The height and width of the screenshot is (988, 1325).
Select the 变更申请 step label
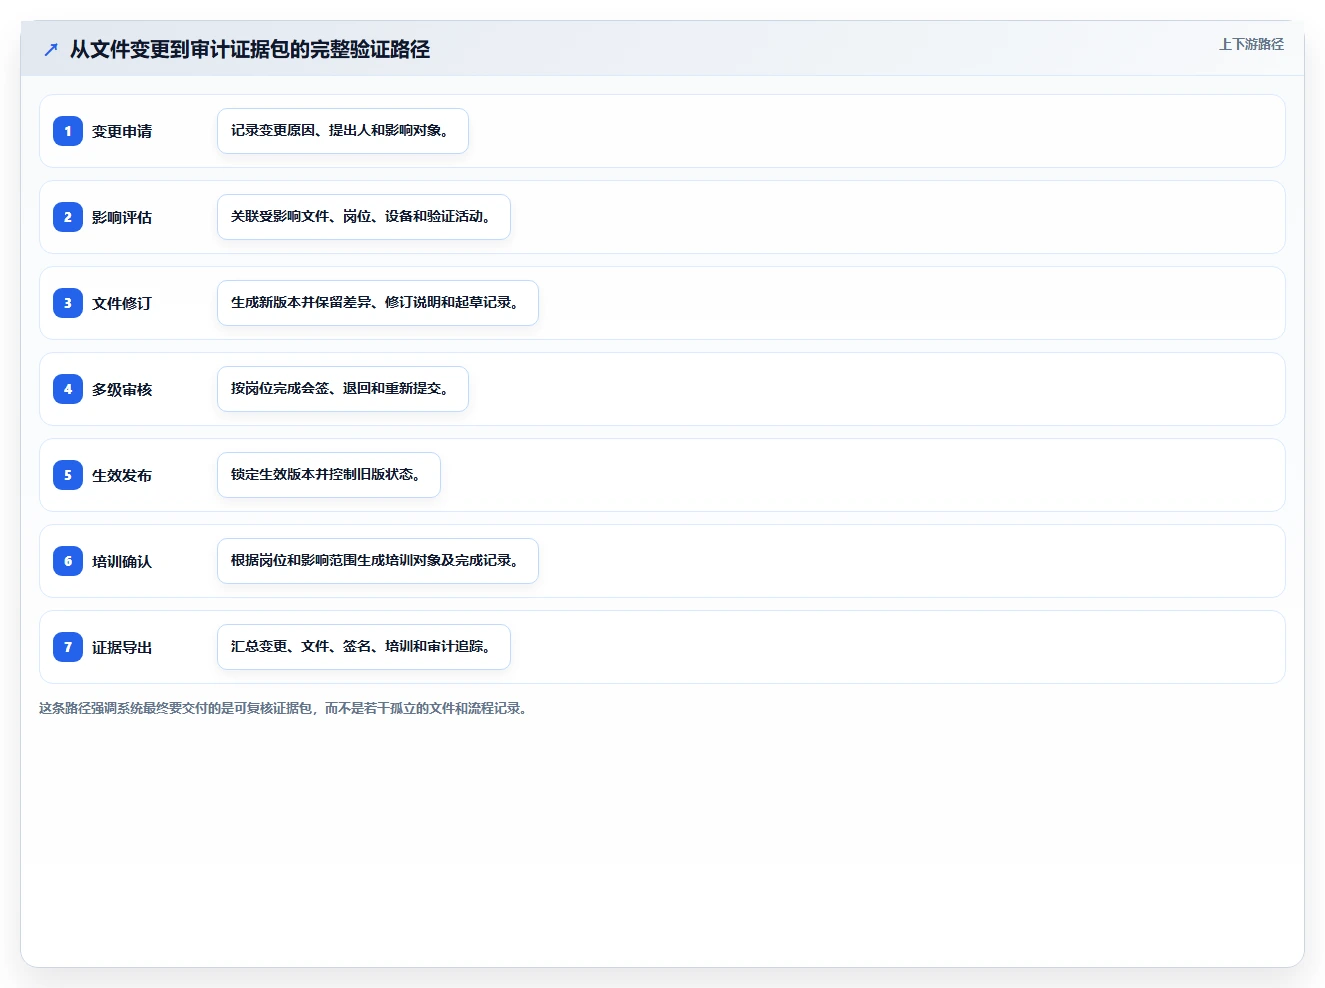pyautogui.click(x=122, y=131)
